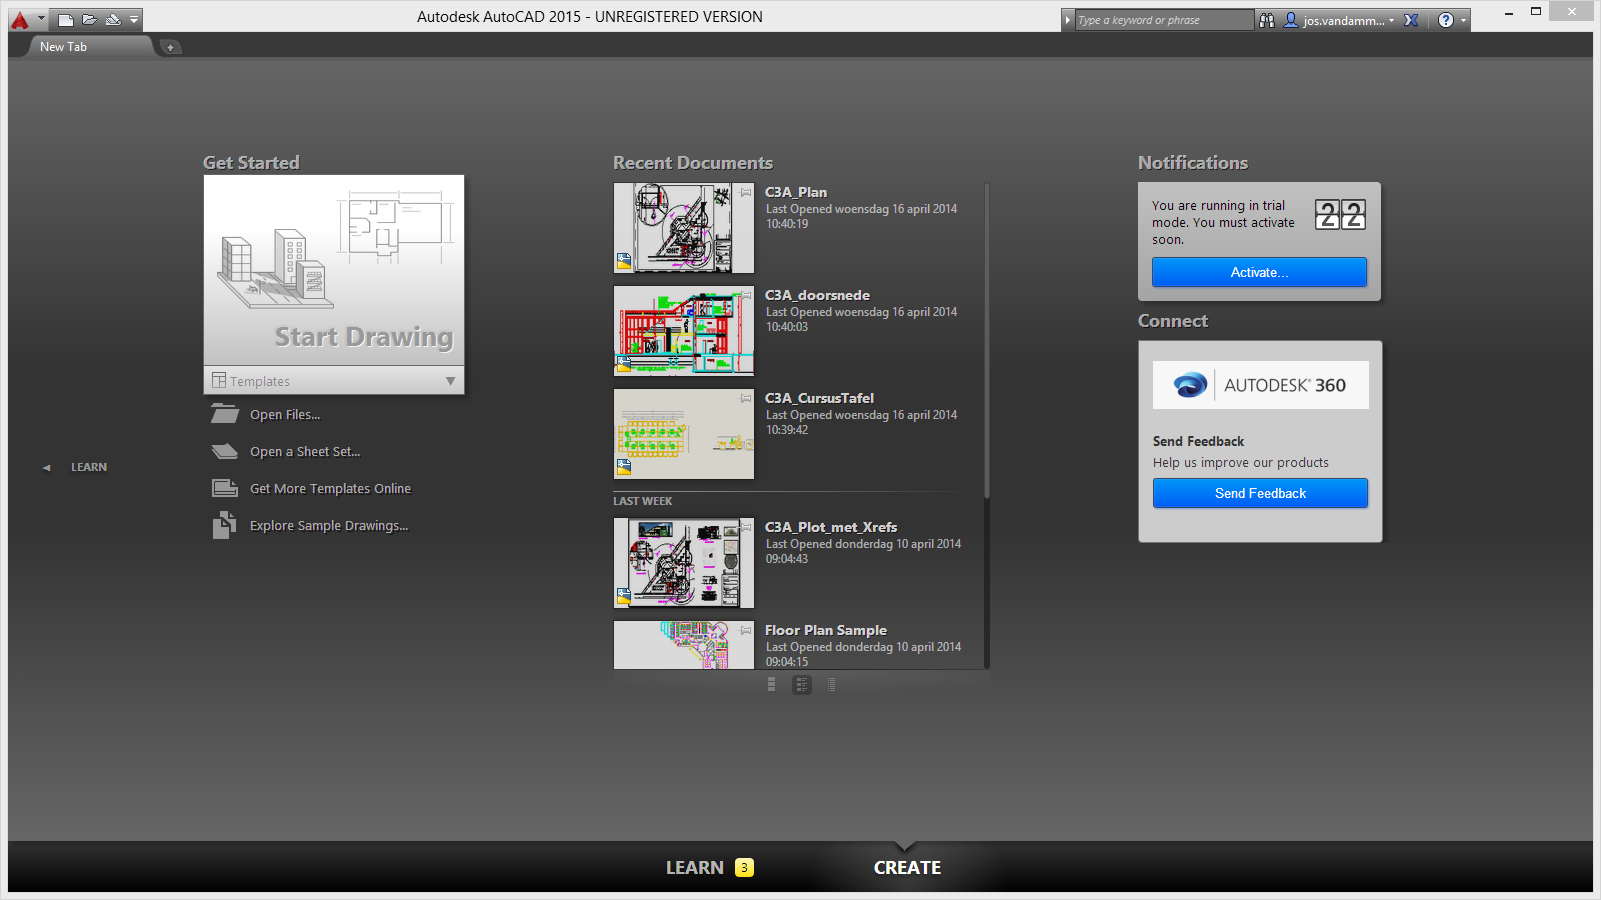Pin the C3A_Plot_met_Xrefs recent document
This screenshot has height=900, width=1601.
(x=746, y=527)
